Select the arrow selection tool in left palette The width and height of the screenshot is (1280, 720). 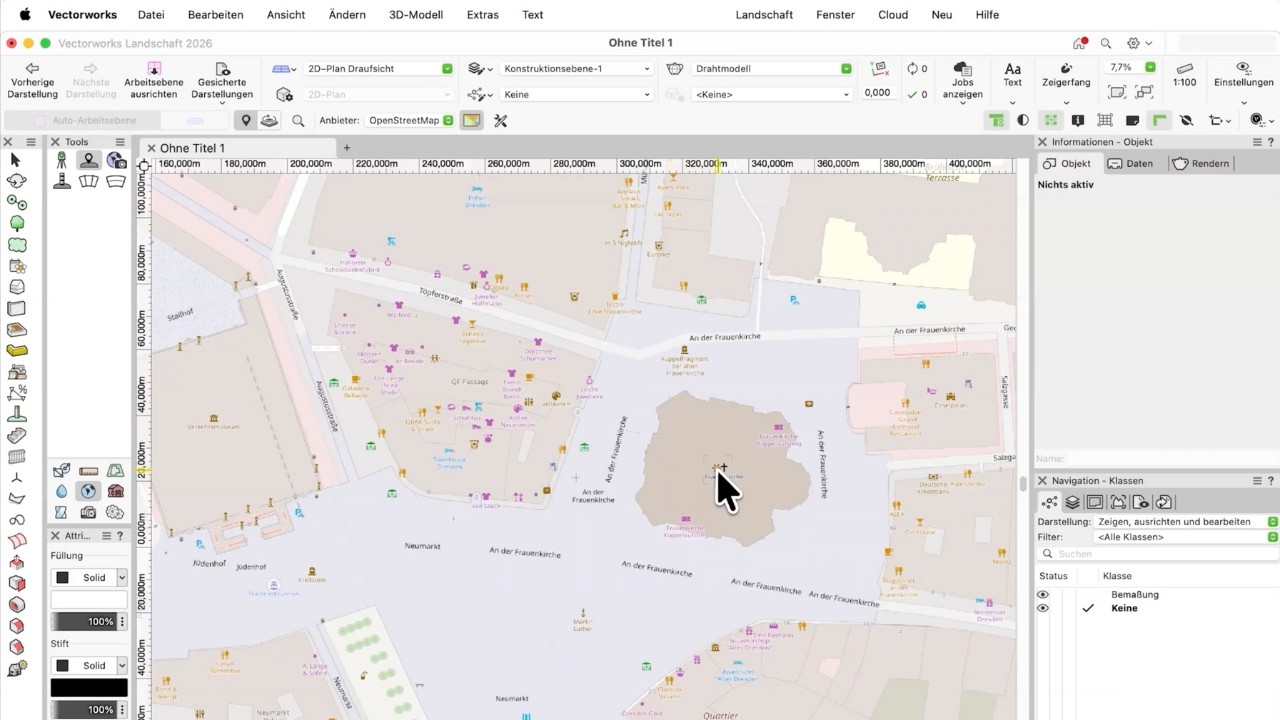tap(15, 160)
